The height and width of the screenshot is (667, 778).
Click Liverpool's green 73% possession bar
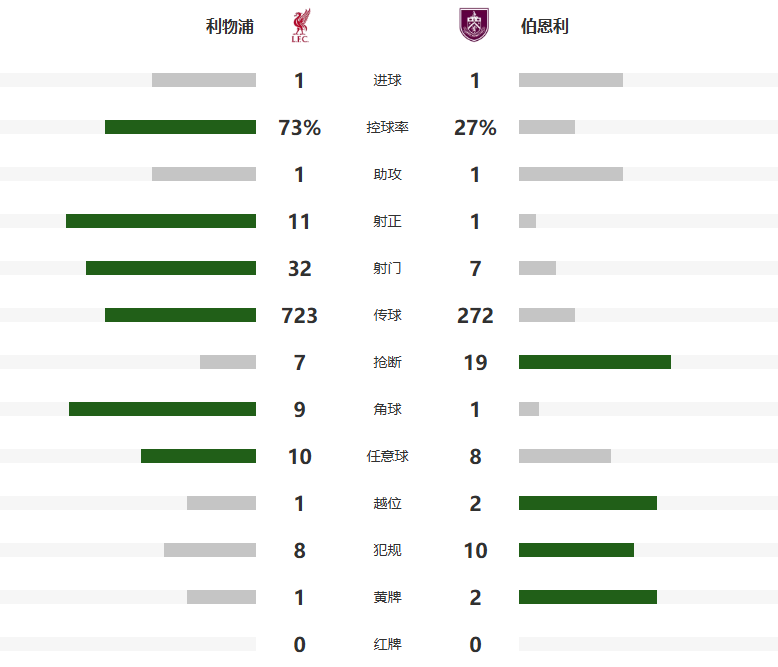click(180, 127)
